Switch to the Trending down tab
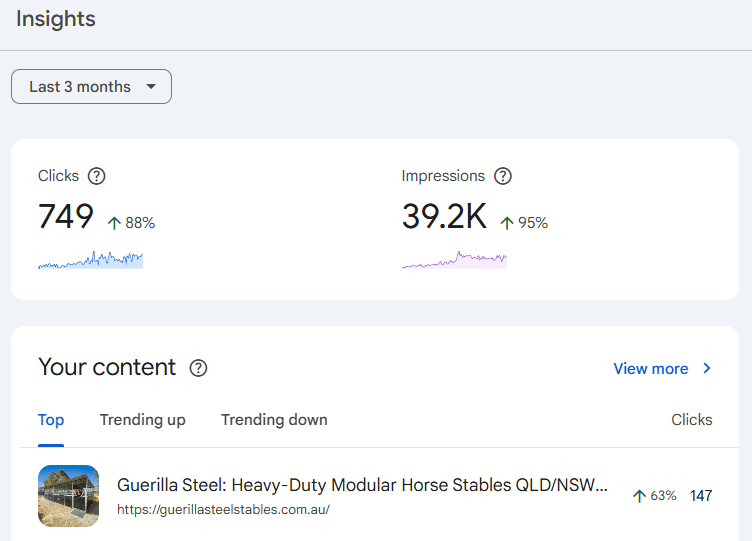The height and width of the screenshot is (541, 752). point(274,420)
